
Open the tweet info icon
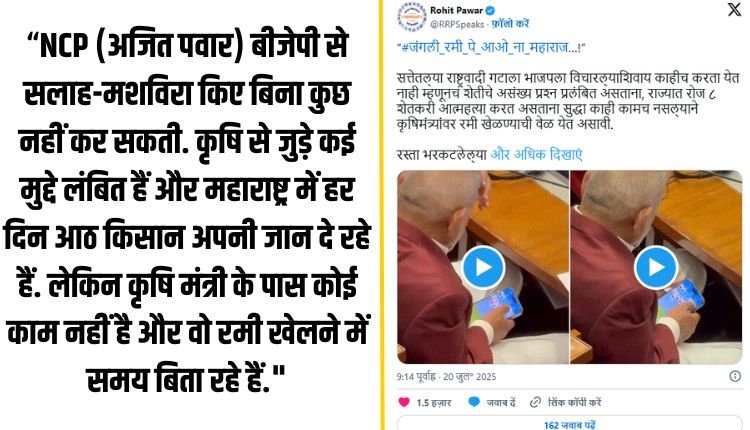click(735, 376)
